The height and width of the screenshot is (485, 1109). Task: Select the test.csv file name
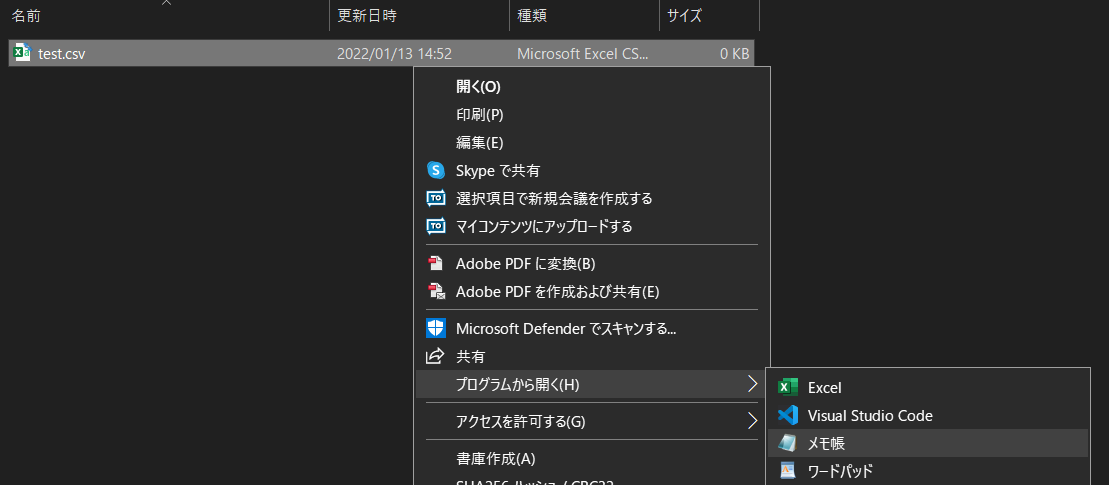[62, 54]
